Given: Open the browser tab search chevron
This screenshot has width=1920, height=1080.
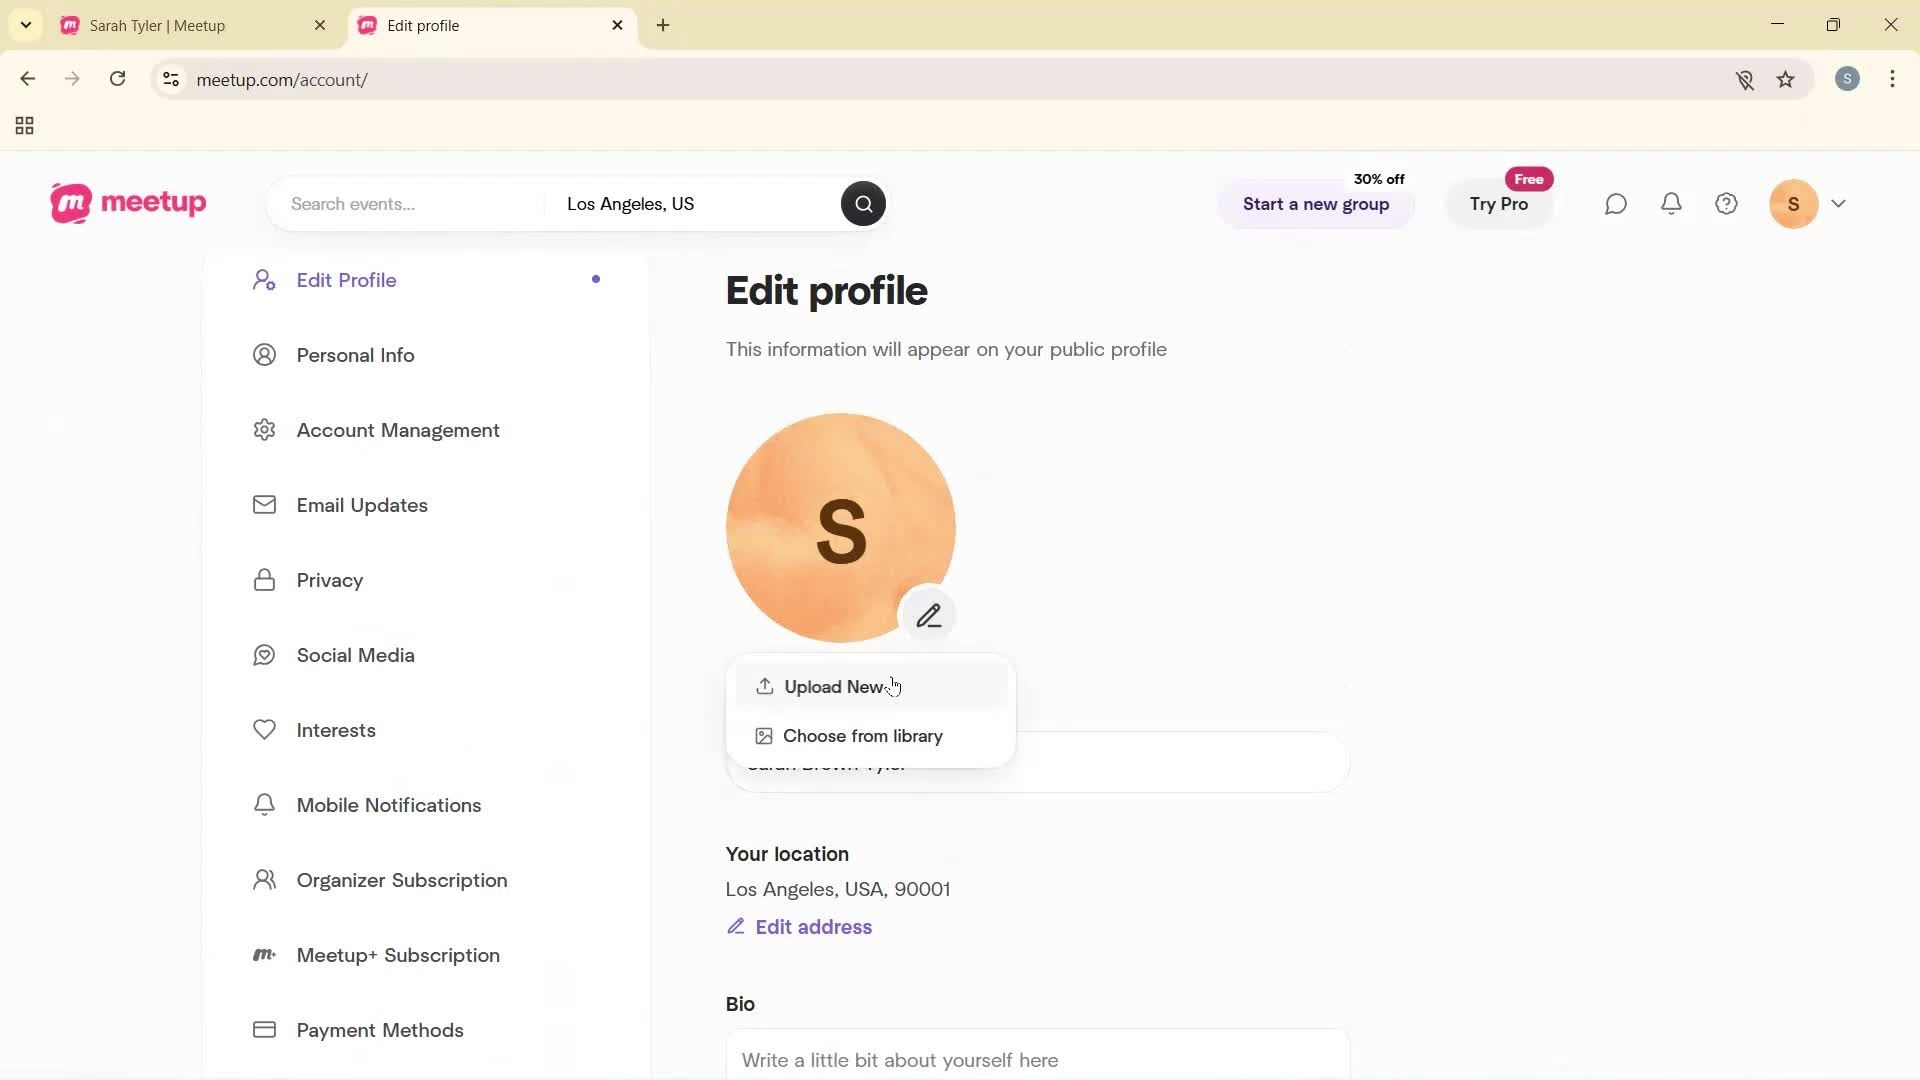Looking at the screenshot, I should pos(25,25).
